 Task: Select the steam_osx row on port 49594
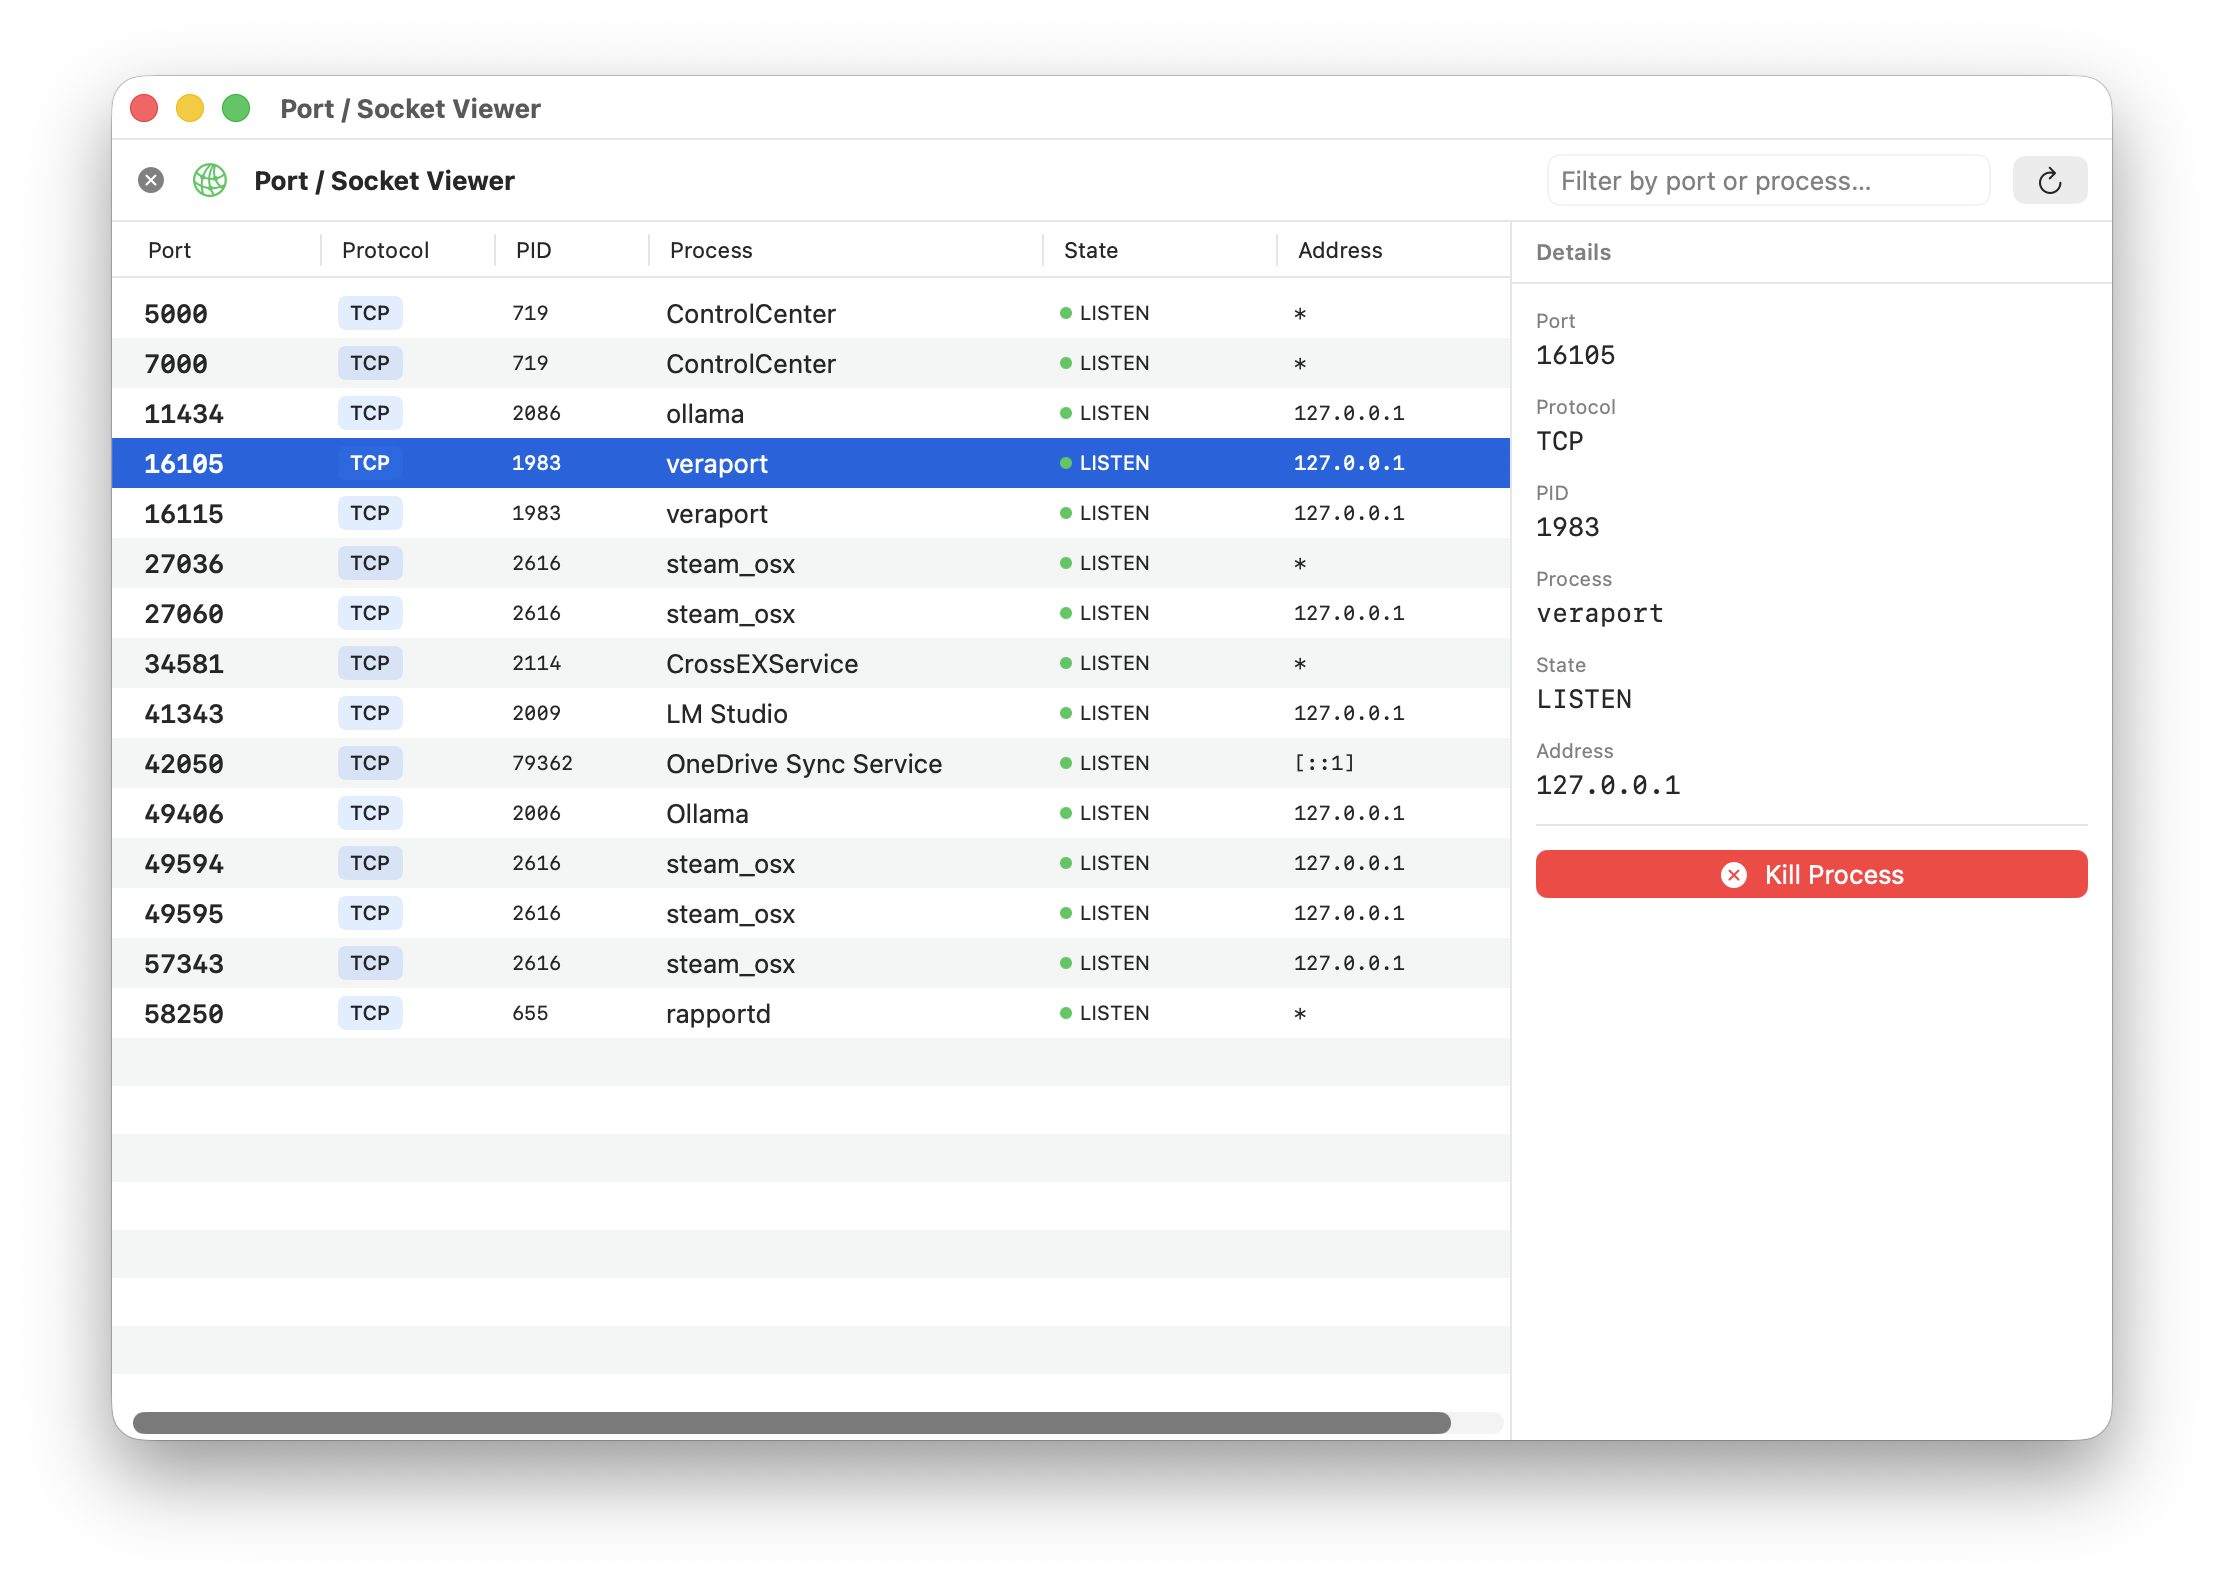coord(811,863)
